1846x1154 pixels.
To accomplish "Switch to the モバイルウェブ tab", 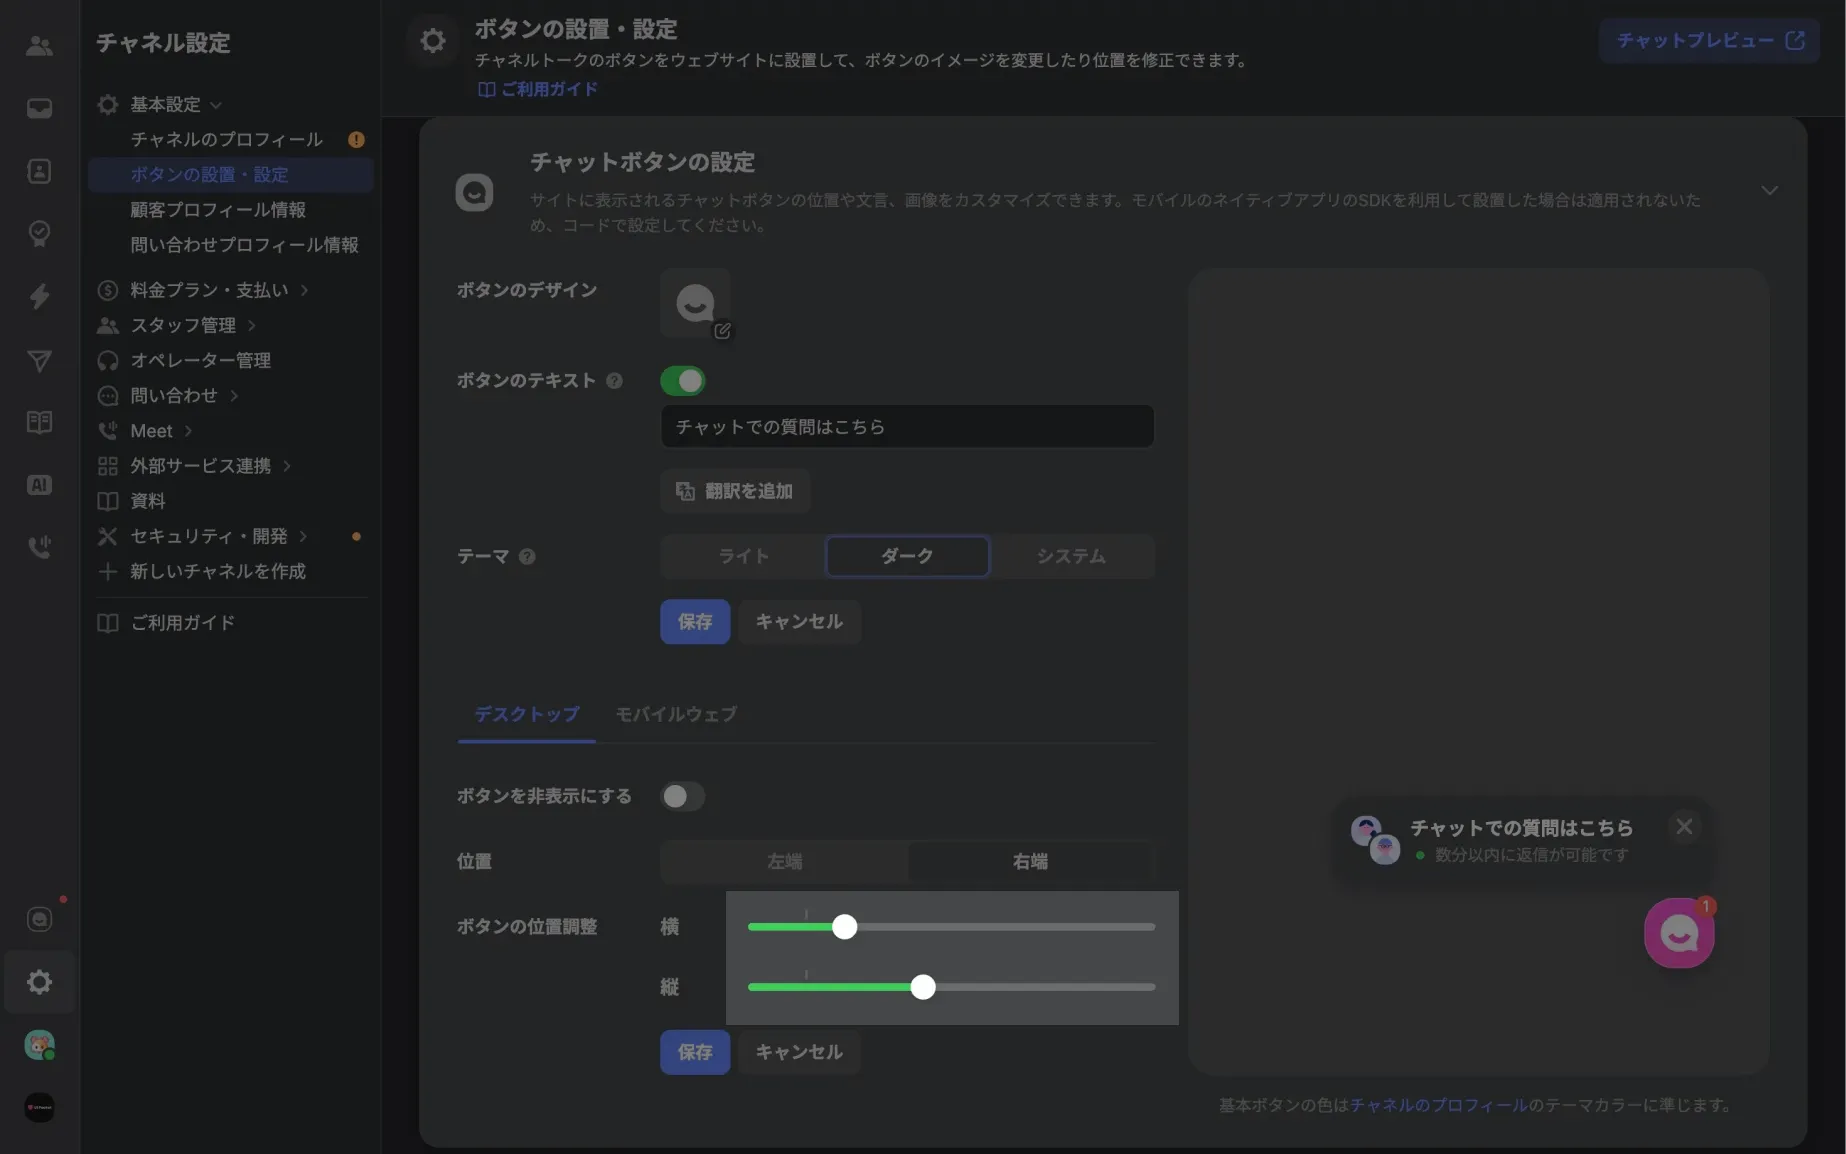I will [x=675, y=714].
